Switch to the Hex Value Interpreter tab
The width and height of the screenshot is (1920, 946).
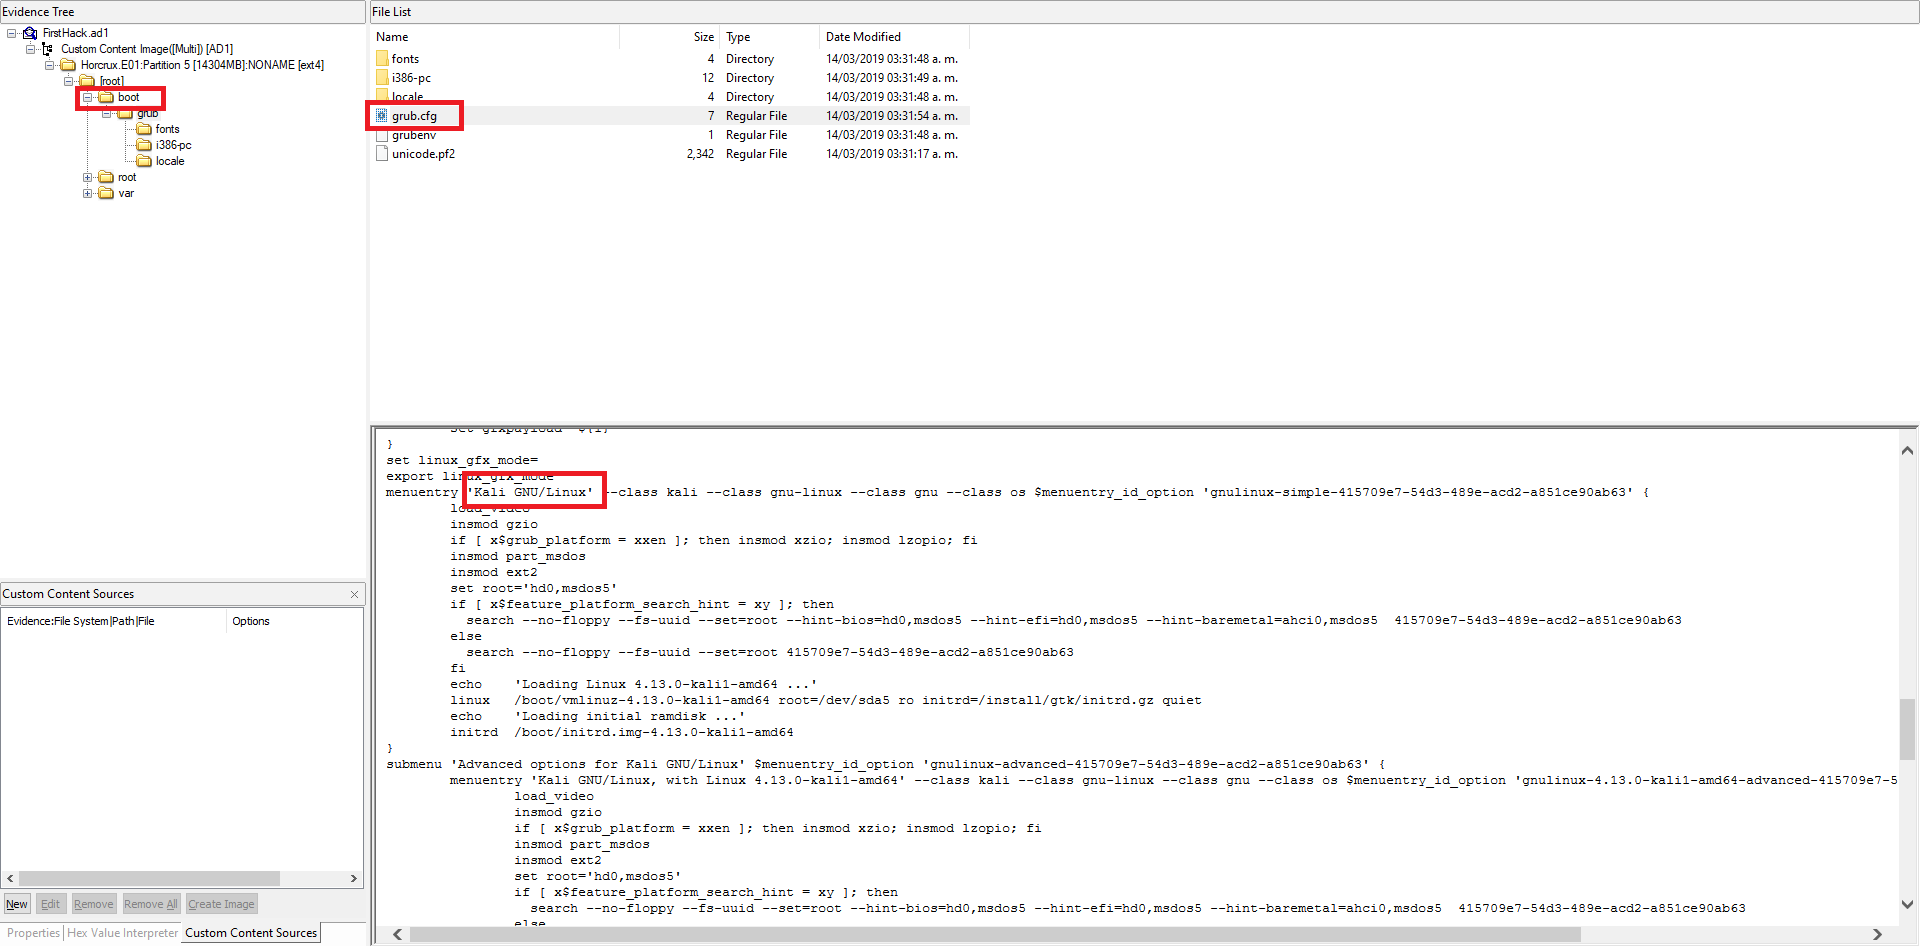pos(122,933)
